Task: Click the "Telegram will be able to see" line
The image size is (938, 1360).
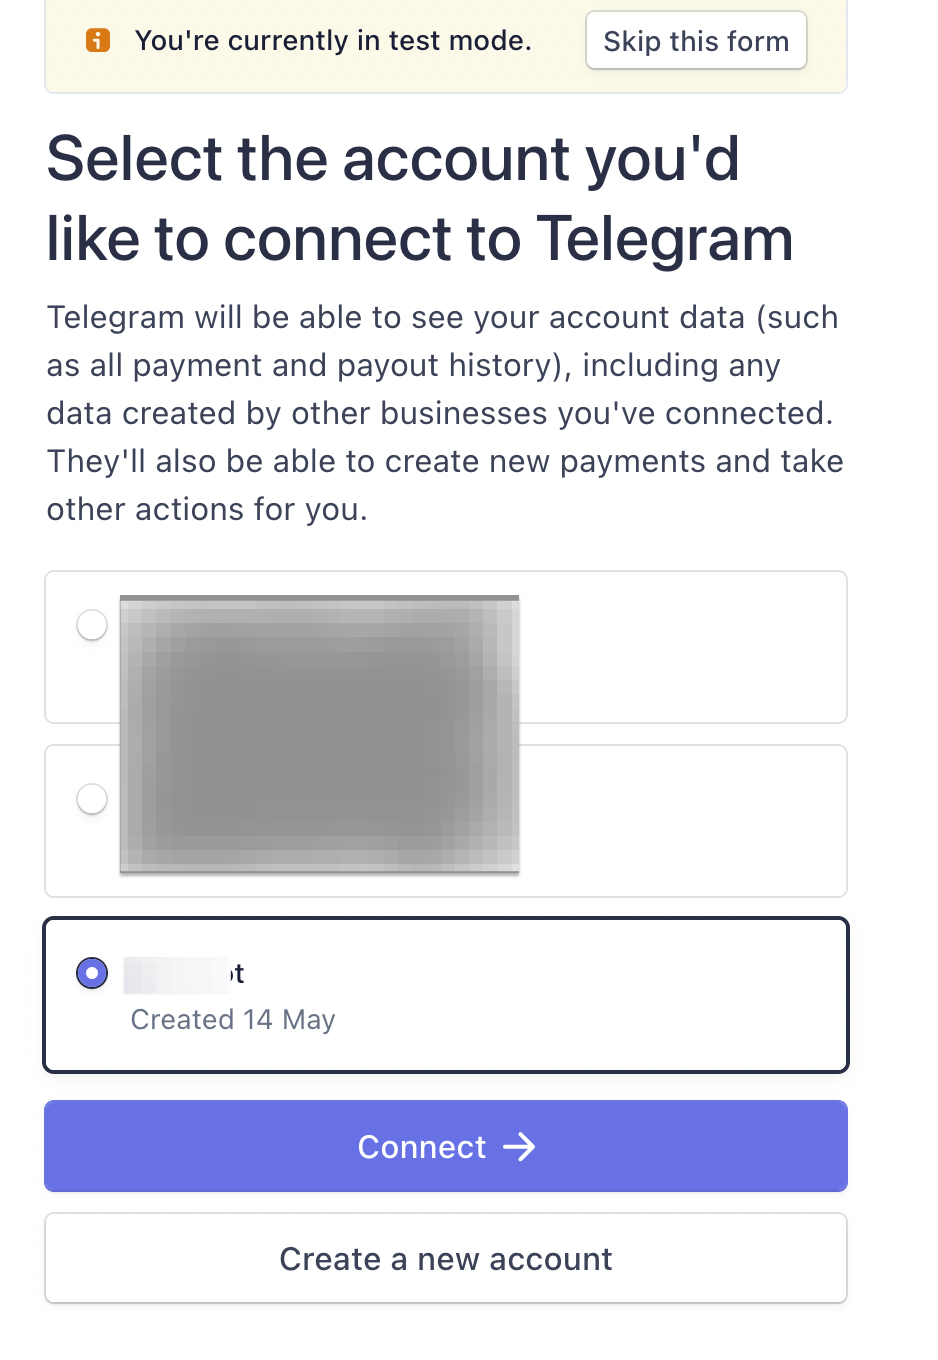Action: 442,318
